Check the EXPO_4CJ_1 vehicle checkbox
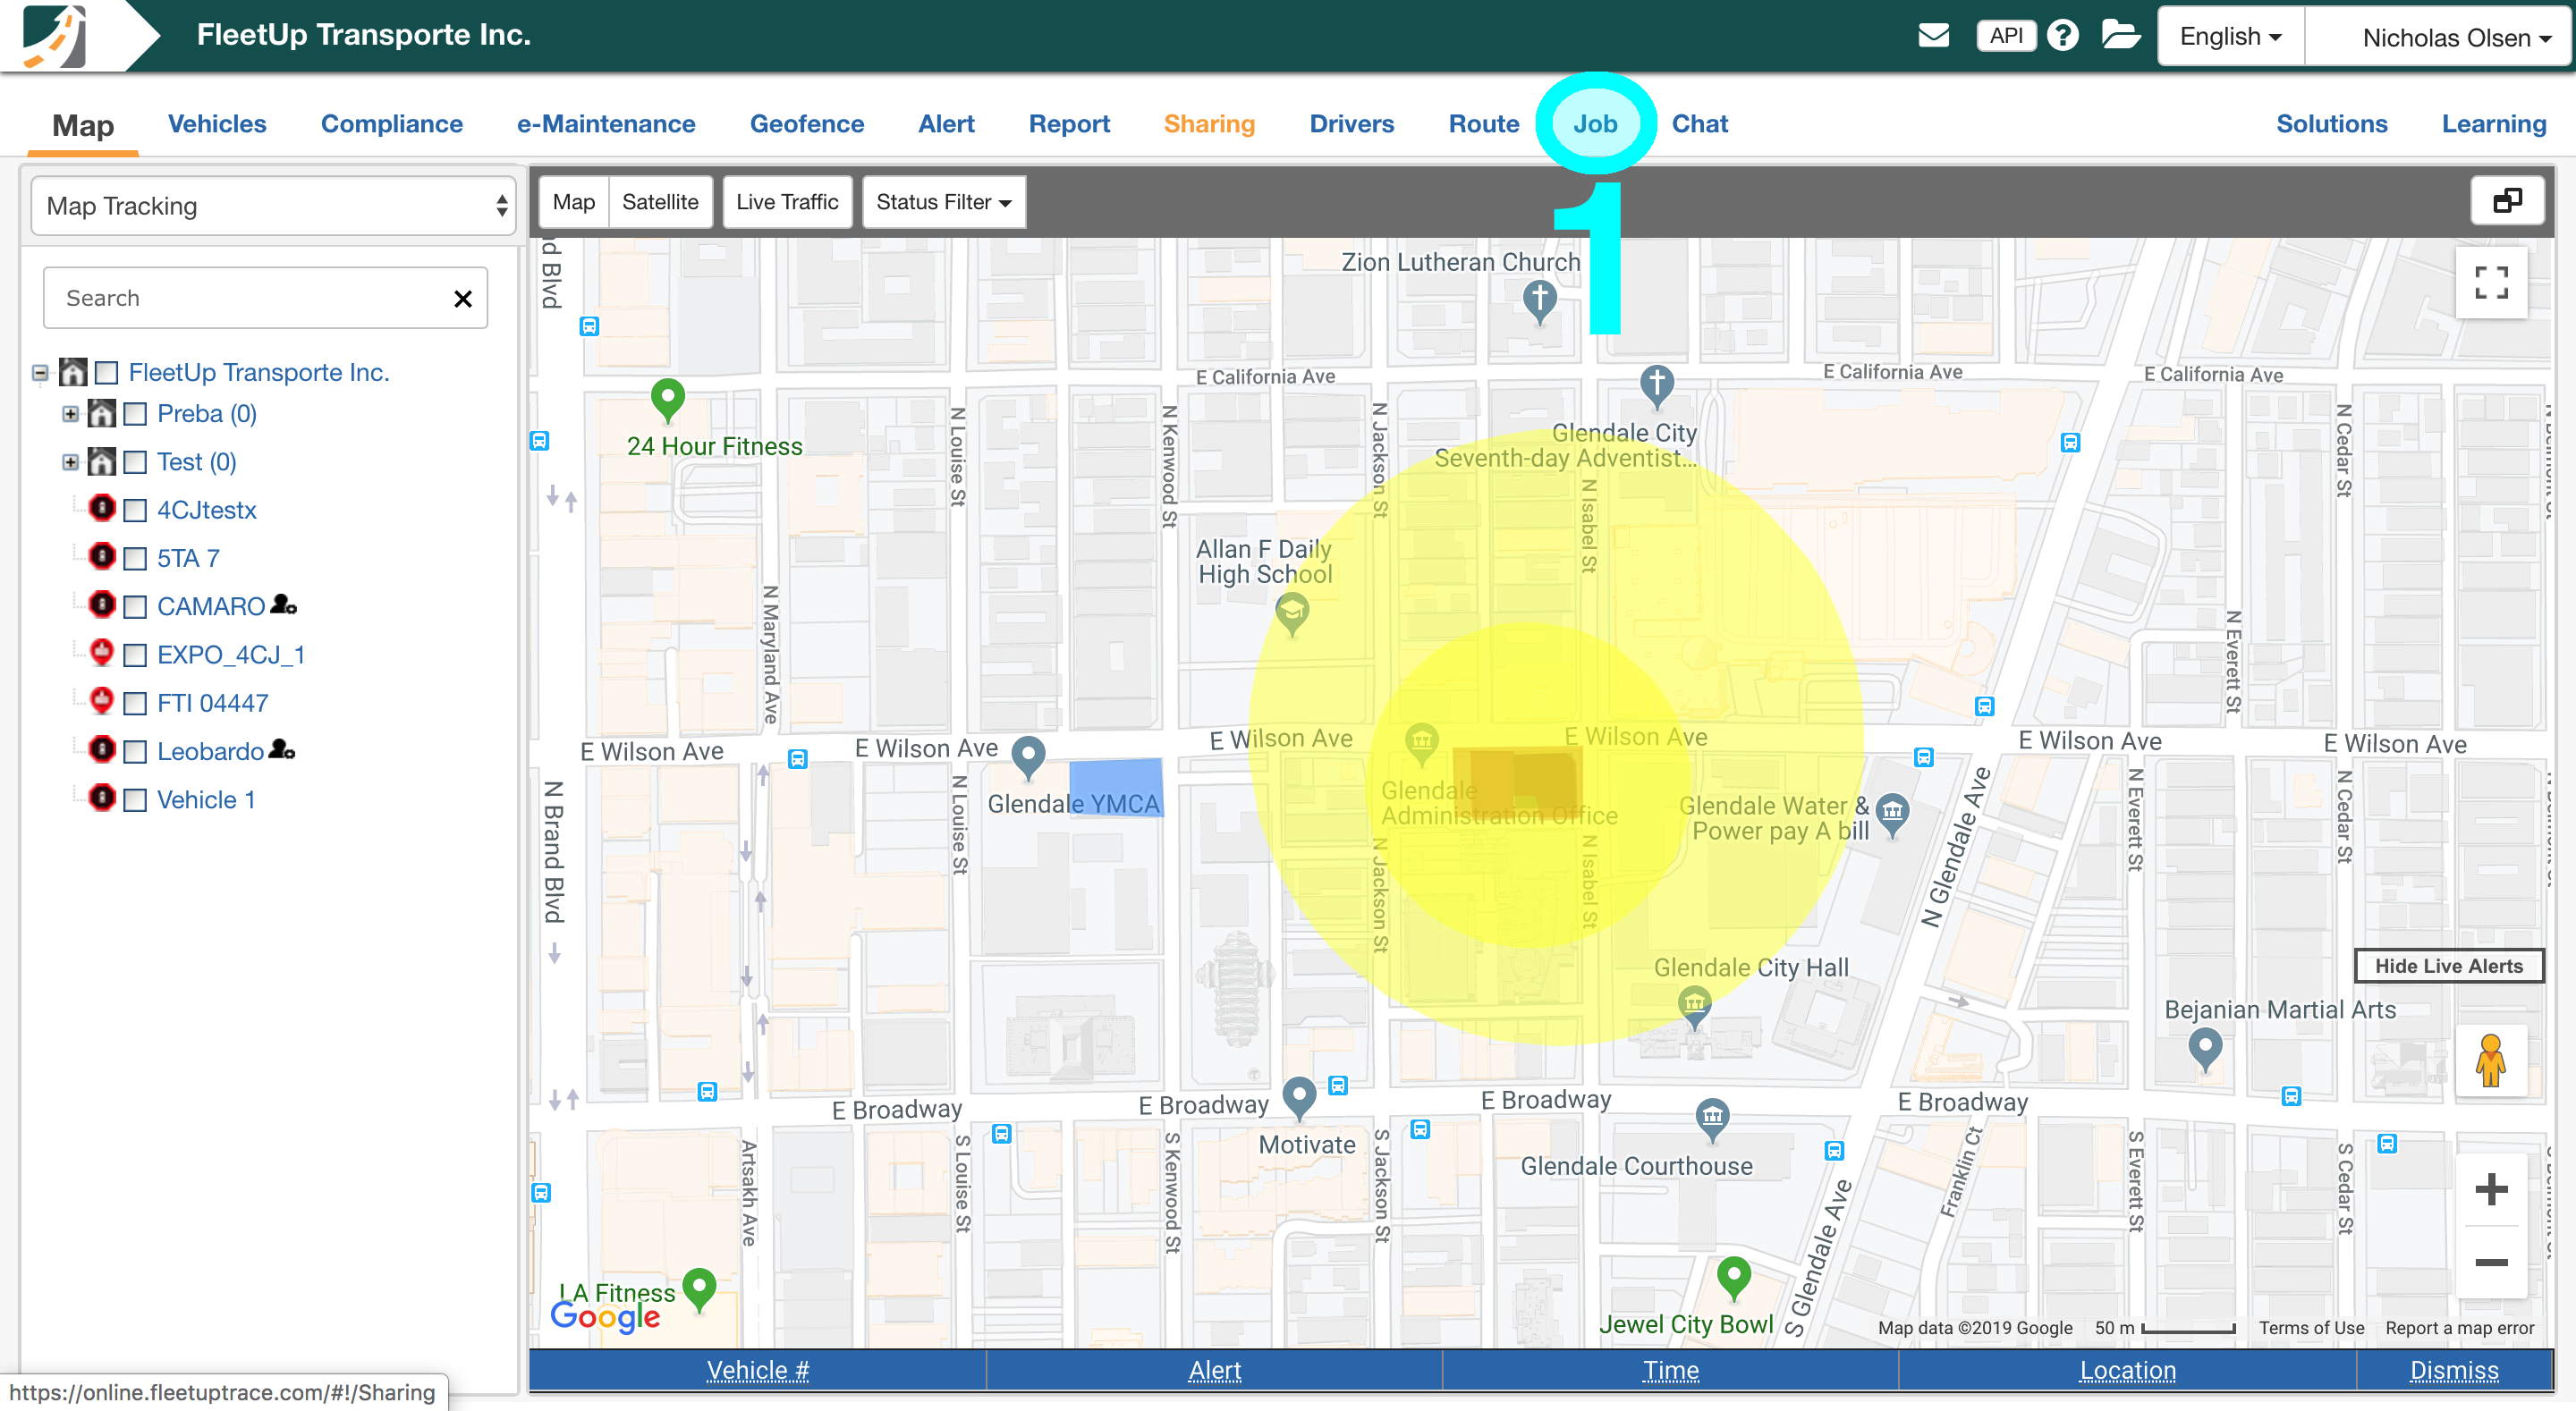 click(x=135, y=655)
